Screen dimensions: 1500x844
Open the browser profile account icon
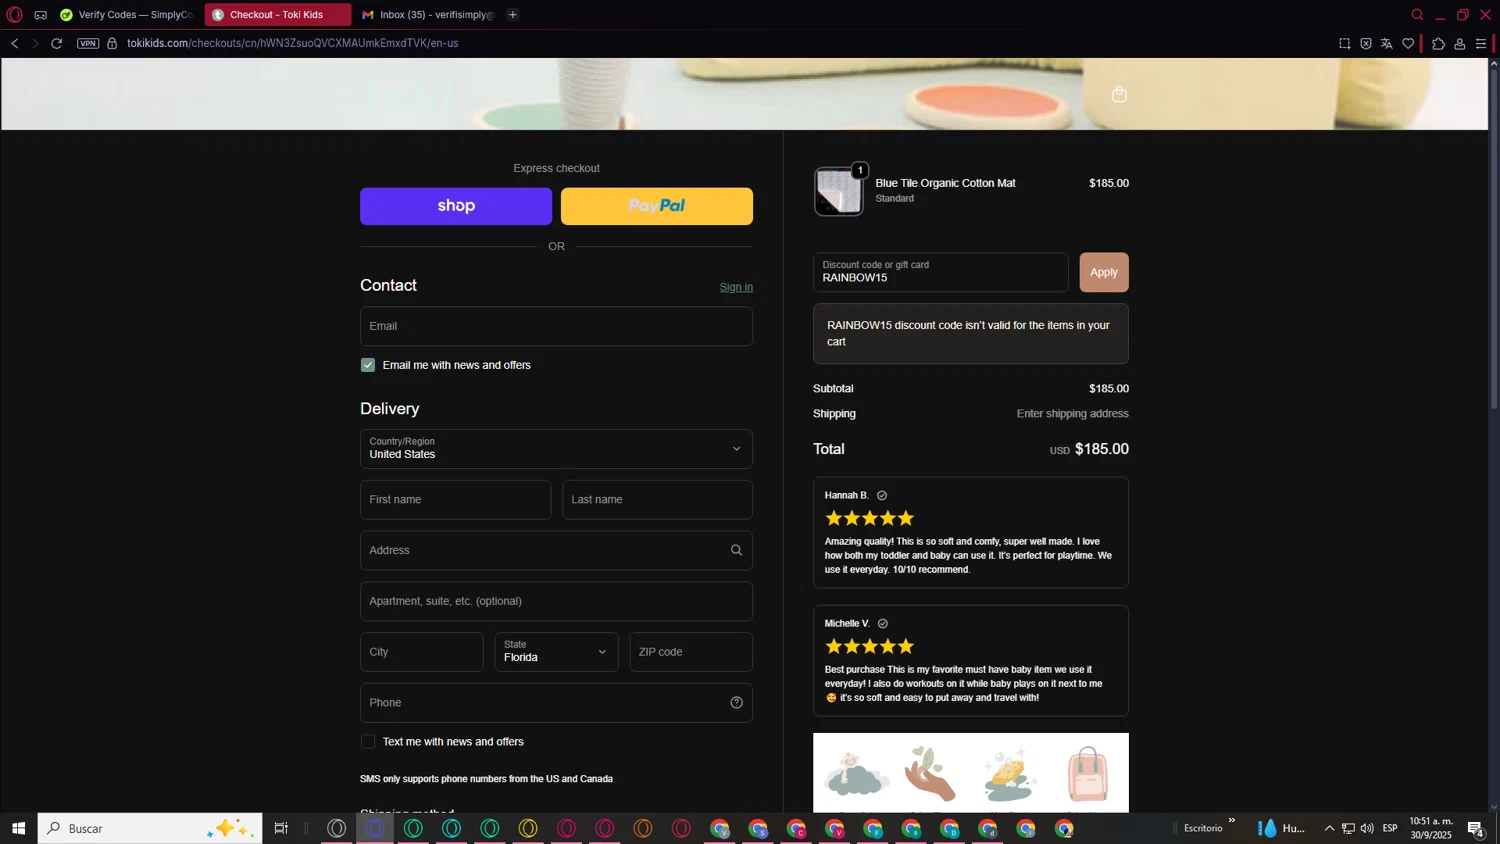[x=1460, y=43]
